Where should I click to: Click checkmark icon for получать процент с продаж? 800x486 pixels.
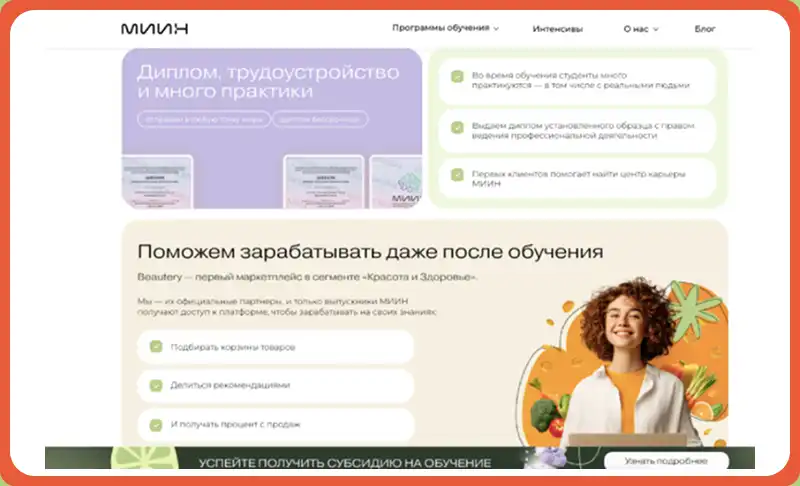(x=156, y=424)
